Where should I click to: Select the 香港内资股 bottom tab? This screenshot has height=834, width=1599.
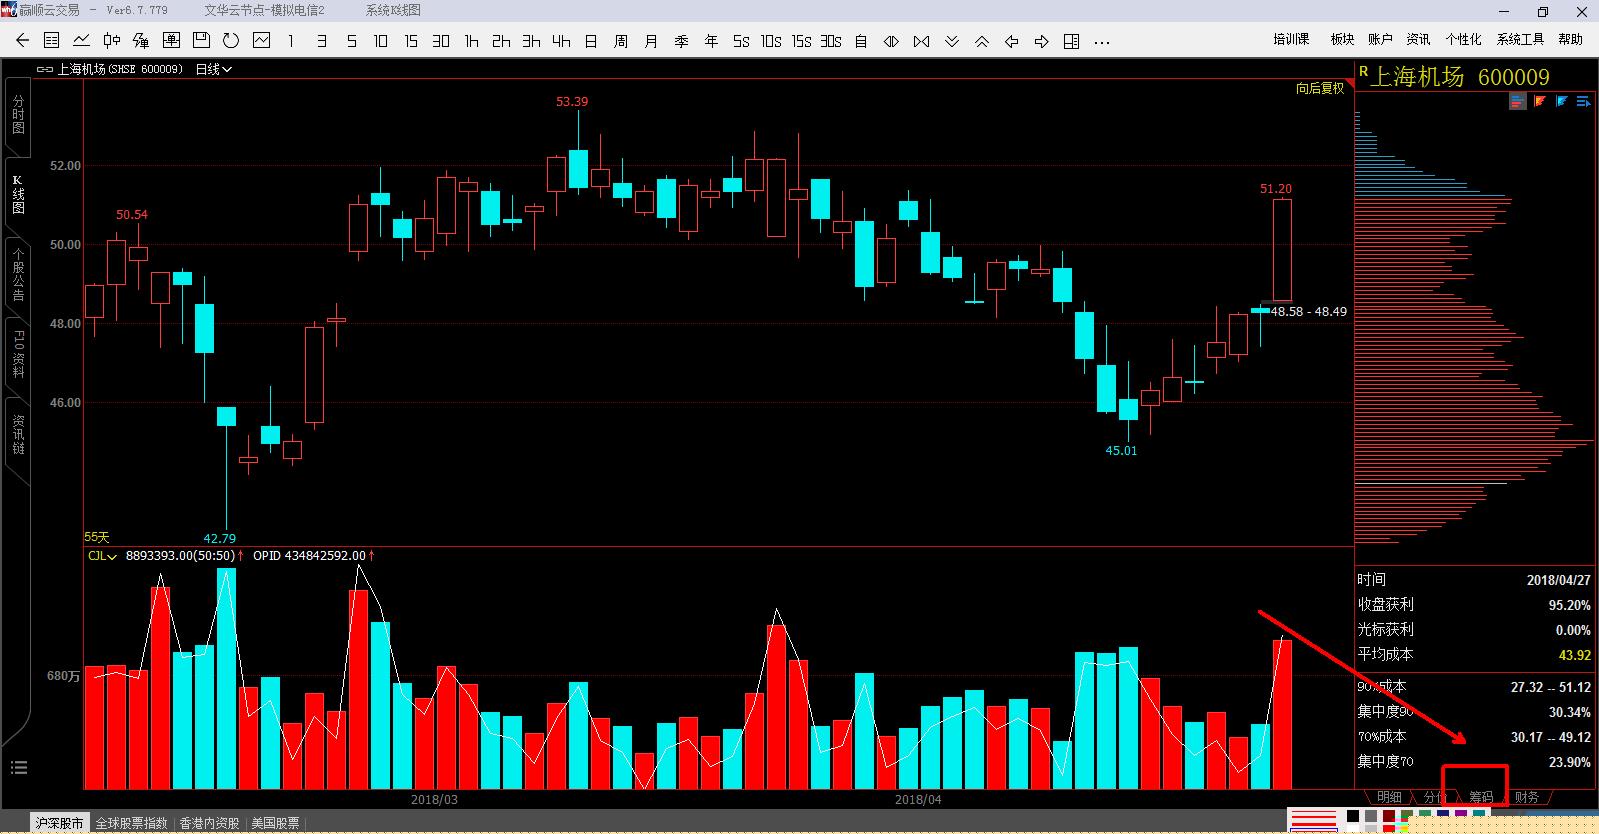click(x=209, y=823)
